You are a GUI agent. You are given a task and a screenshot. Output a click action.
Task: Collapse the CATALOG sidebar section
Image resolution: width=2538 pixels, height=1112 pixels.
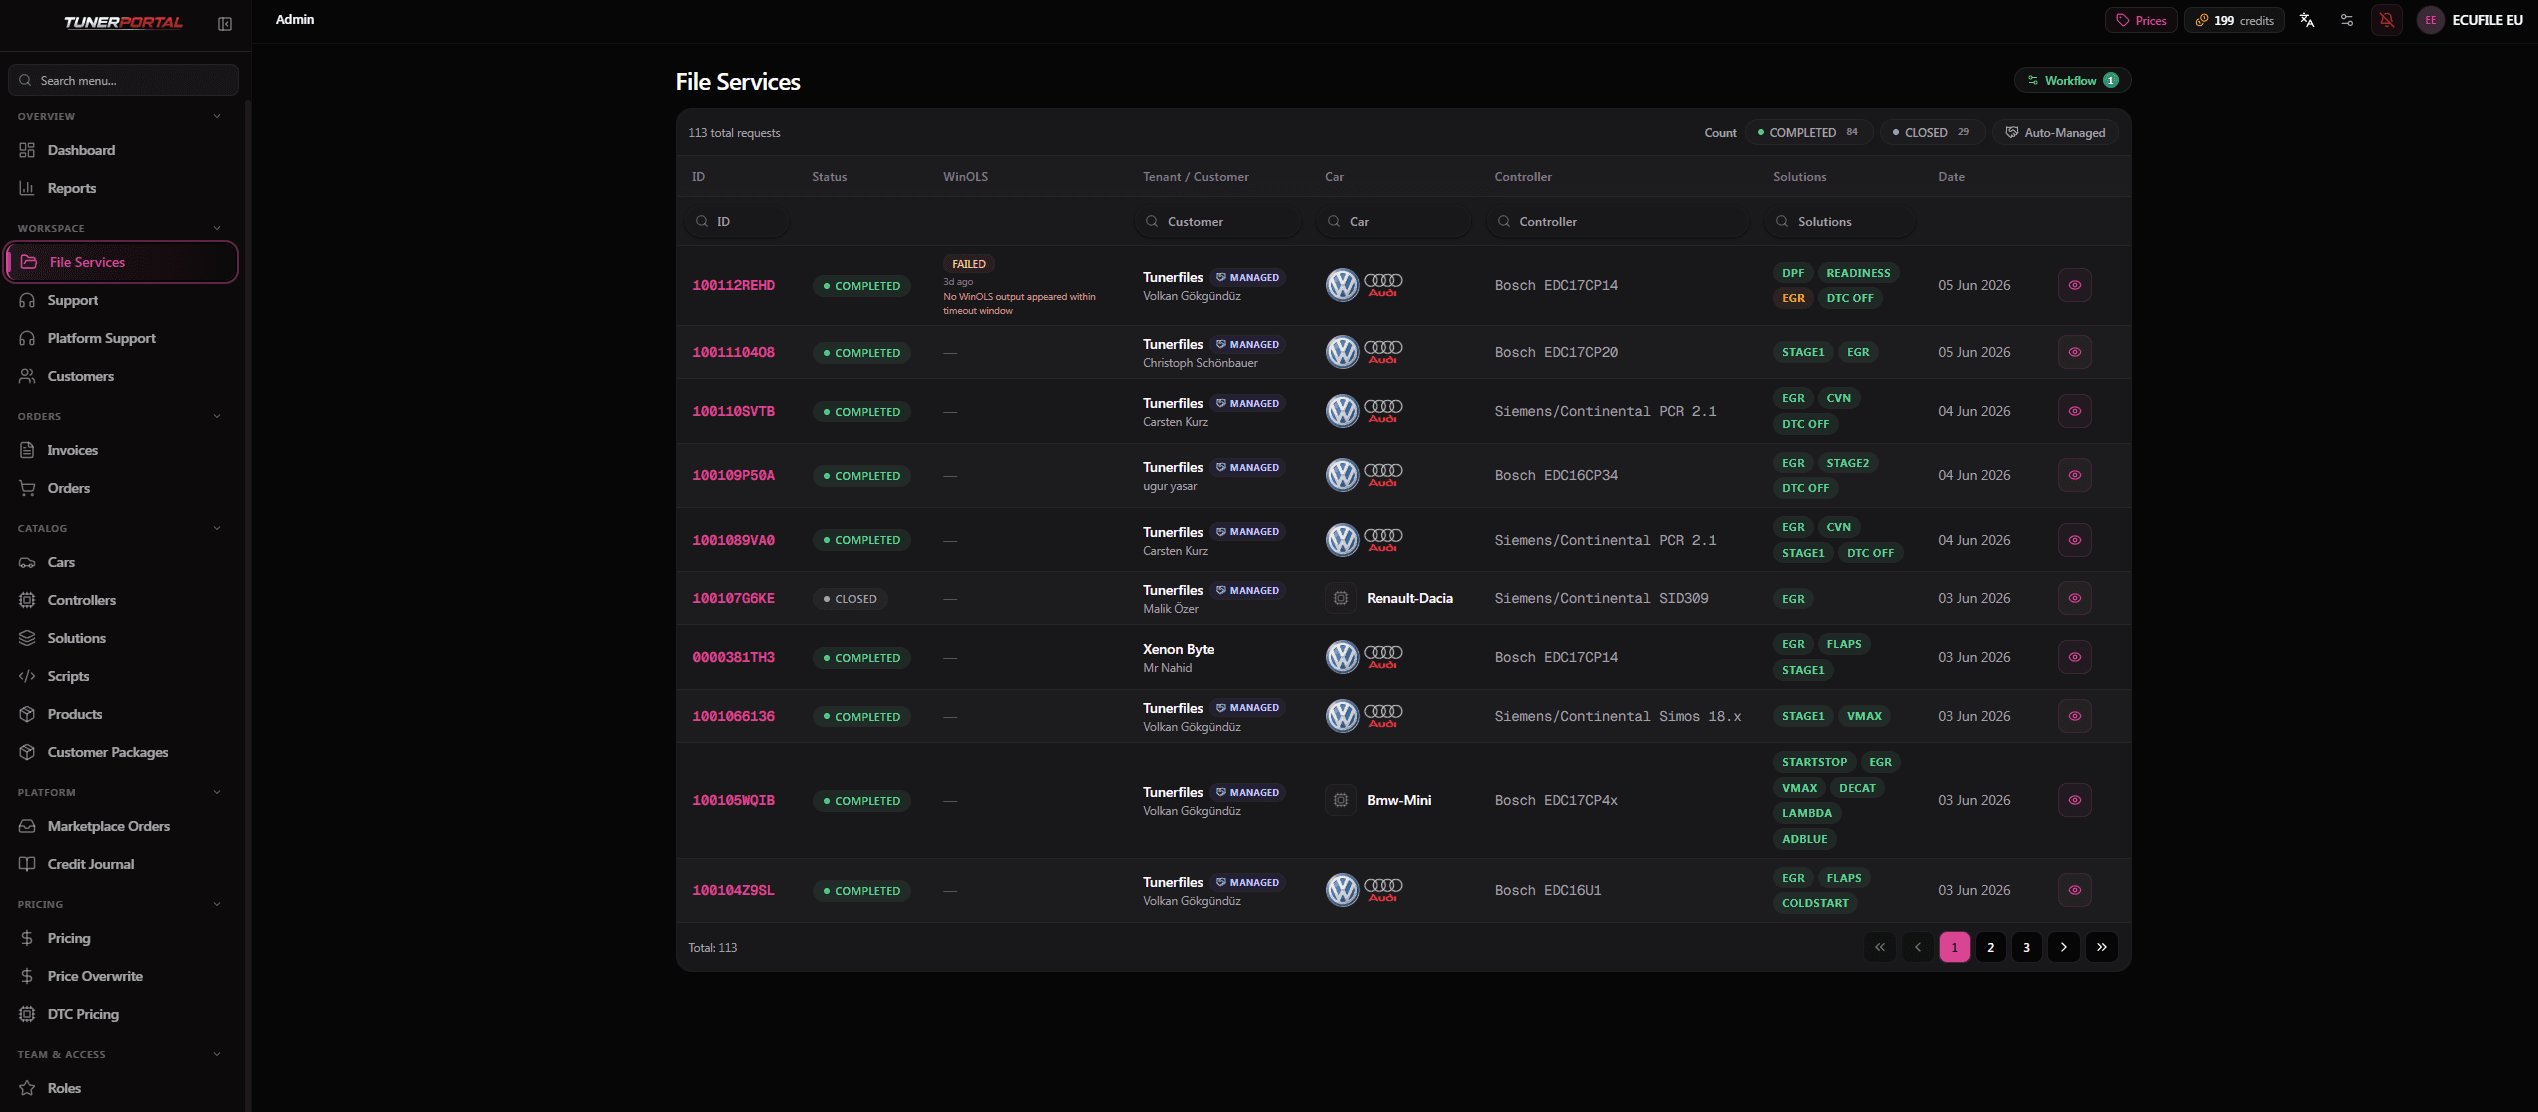pyautogui.click(x=217, y=528)
